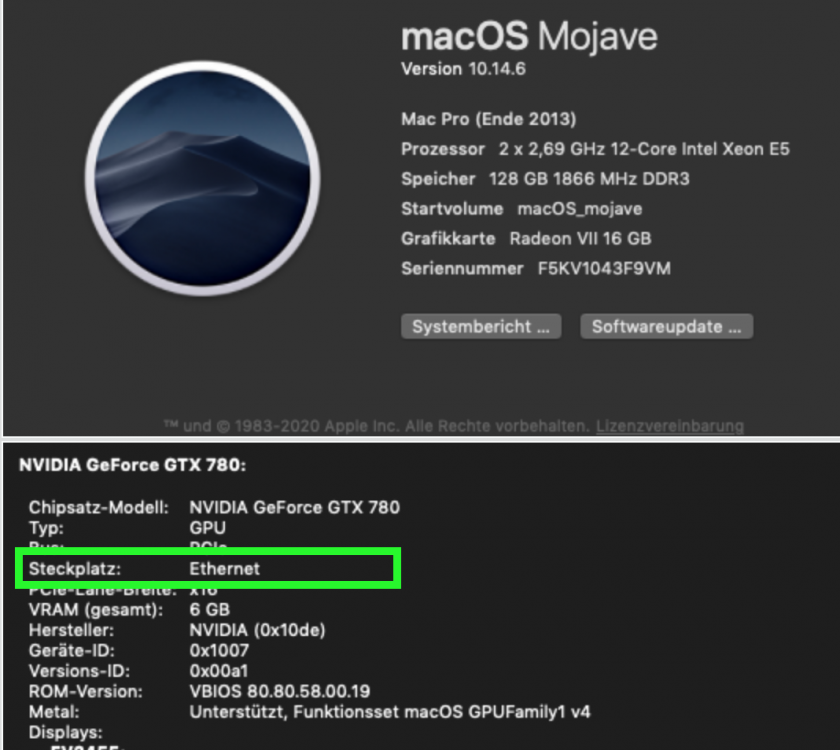Select ROM-Version value VBIOS 80.80.58.00.19
This screenshot has height=750, width=840.
[280, 691]
